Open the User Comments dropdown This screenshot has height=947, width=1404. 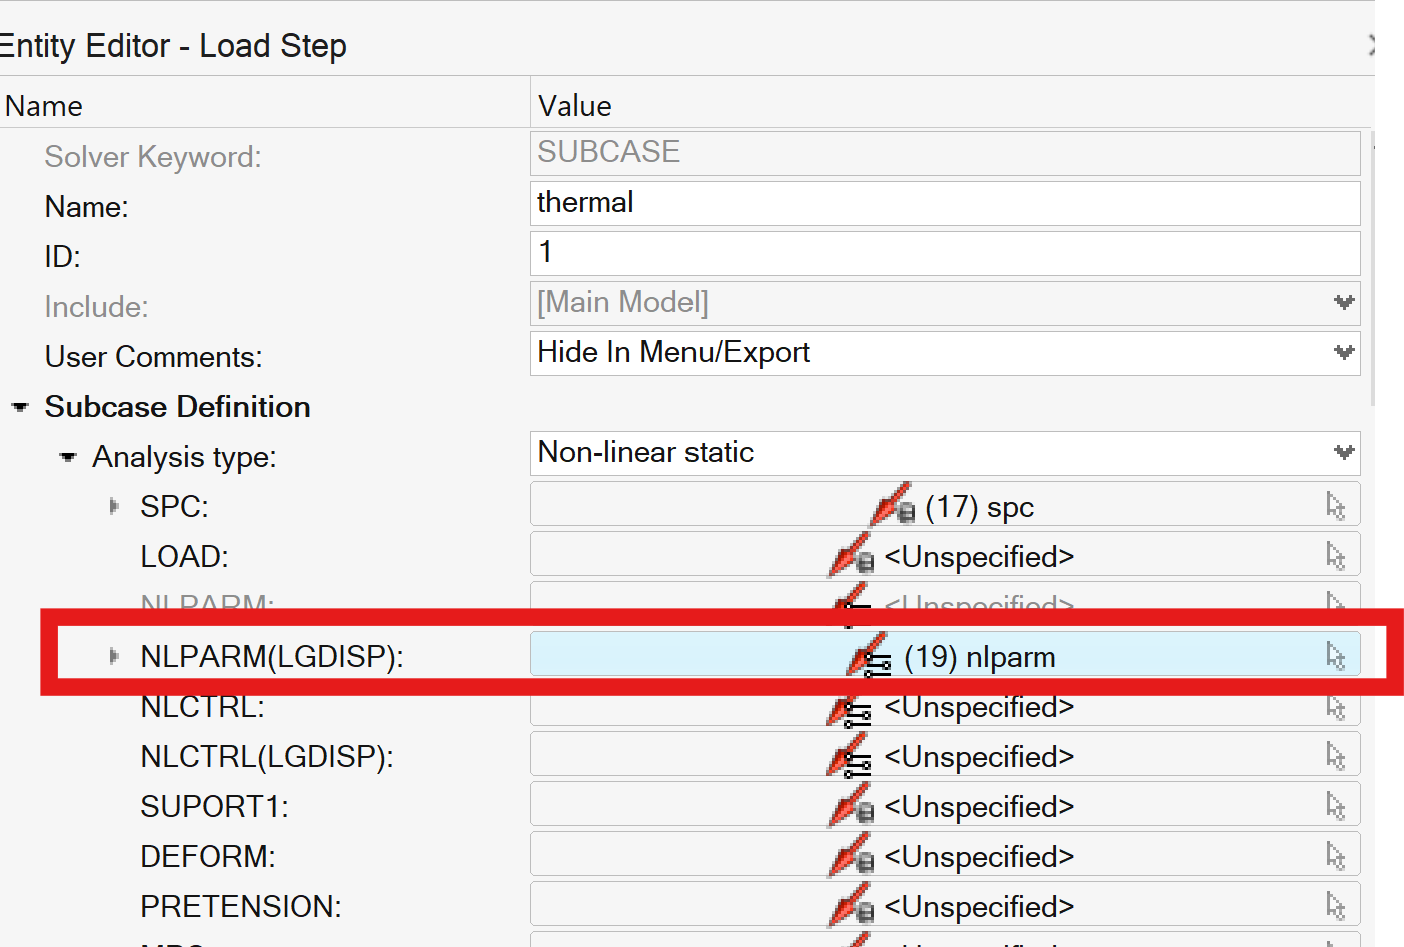1344,353
